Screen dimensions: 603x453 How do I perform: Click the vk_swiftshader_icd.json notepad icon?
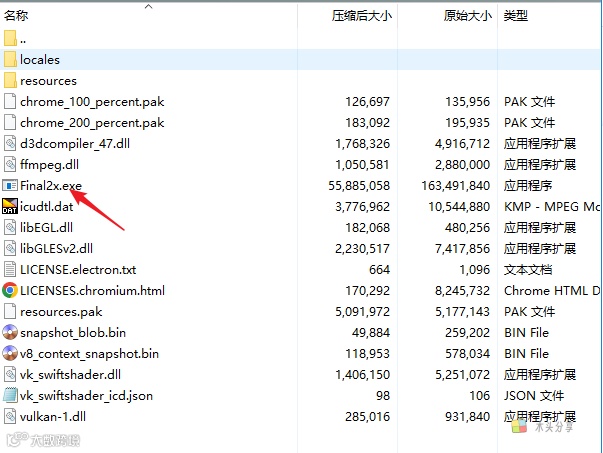coord(10,395)
